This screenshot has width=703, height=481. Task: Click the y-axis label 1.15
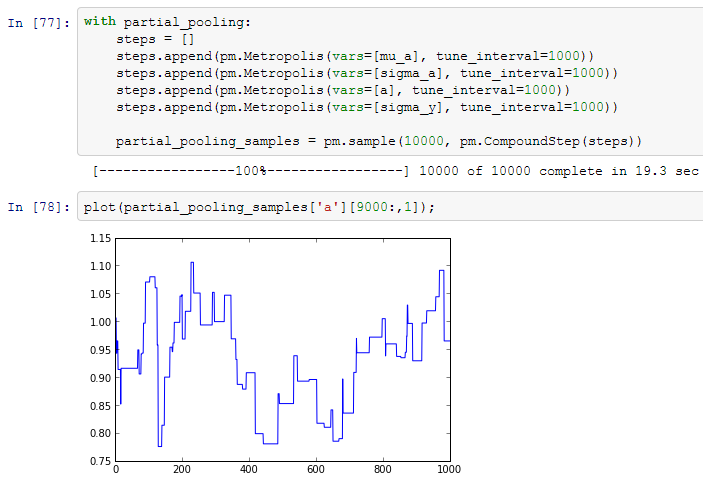[x=100, y=238]
